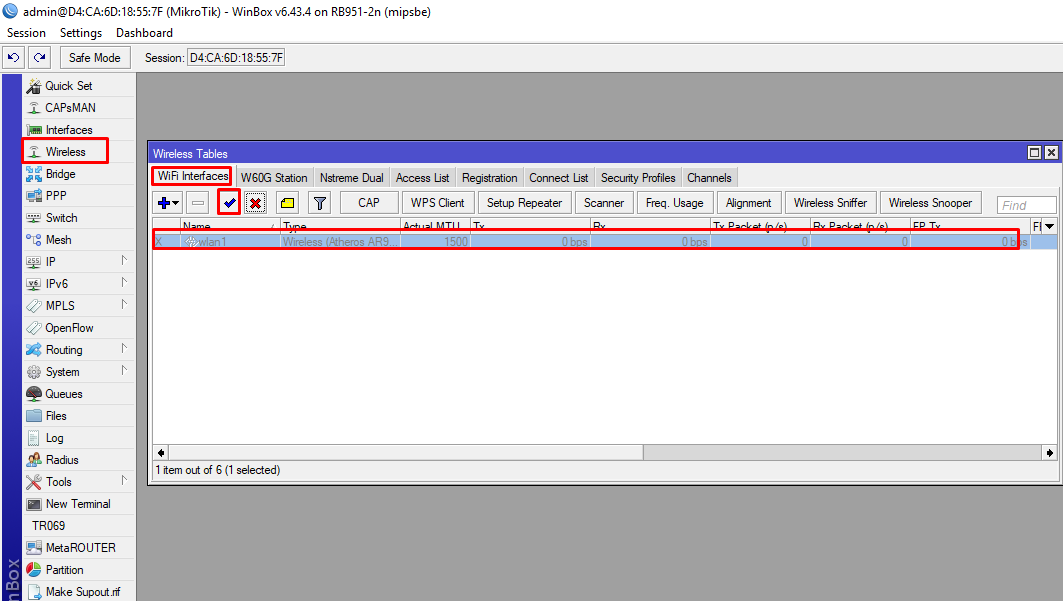Open Quick Set in the sidebar

coord(79,86)
